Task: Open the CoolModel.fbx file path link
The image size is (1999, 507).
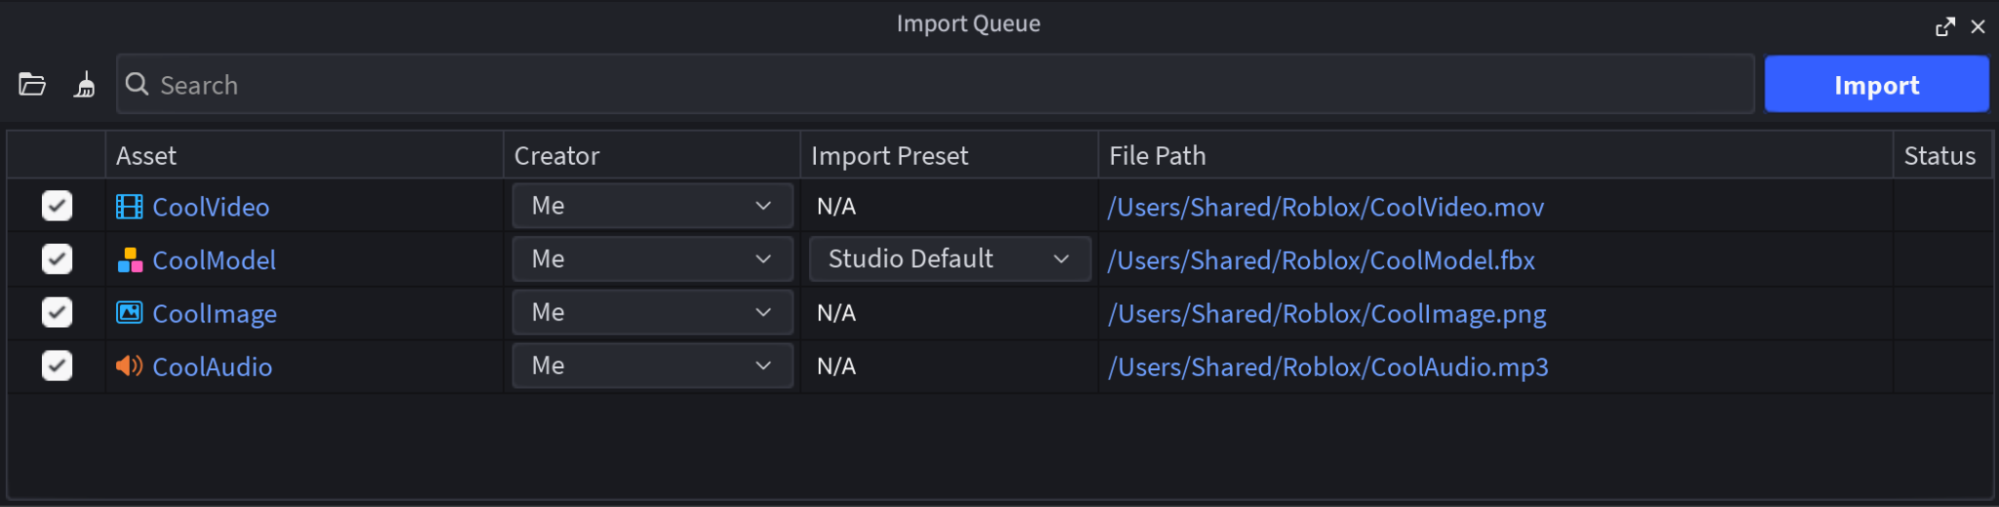Action: tap(1321, 260)
